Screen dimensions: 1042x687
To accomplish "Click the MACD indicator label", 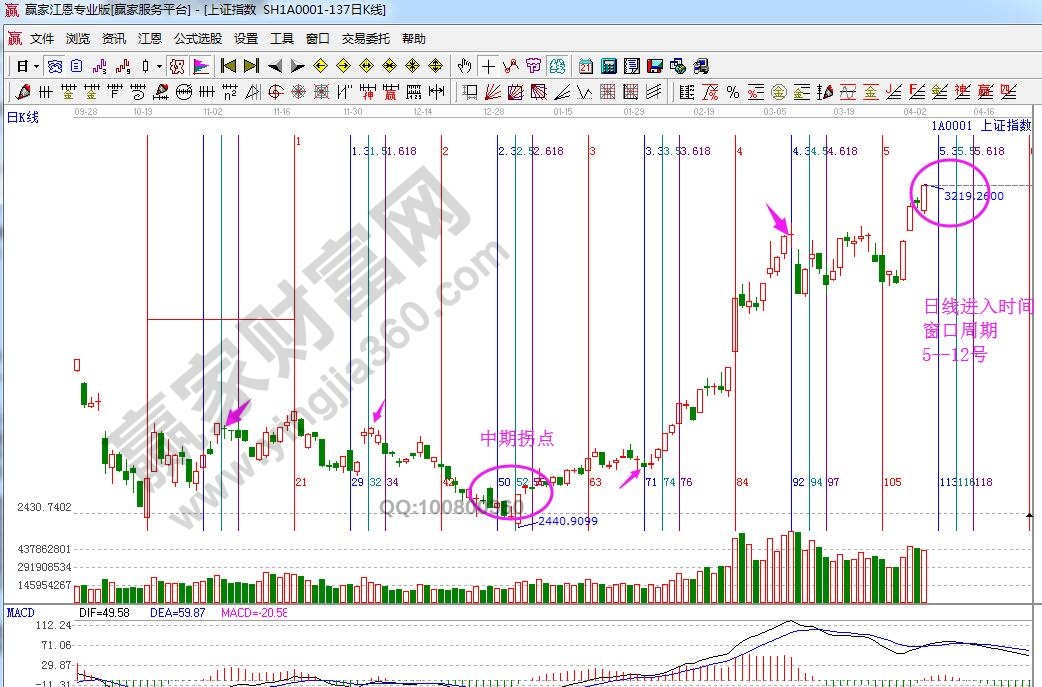I will 21,611.
